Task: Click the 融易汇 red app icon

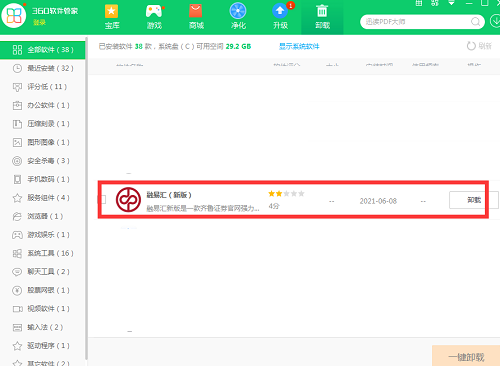Action: pyautogui.click(x=128, y=199)
